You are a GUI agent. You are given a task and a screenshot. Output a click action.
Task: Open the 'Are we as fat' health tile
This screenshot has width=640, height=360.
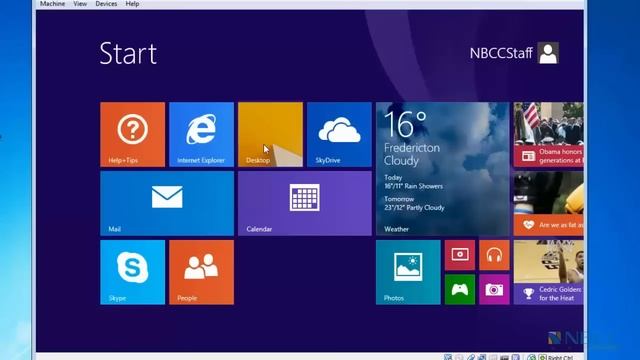(549, 203)
